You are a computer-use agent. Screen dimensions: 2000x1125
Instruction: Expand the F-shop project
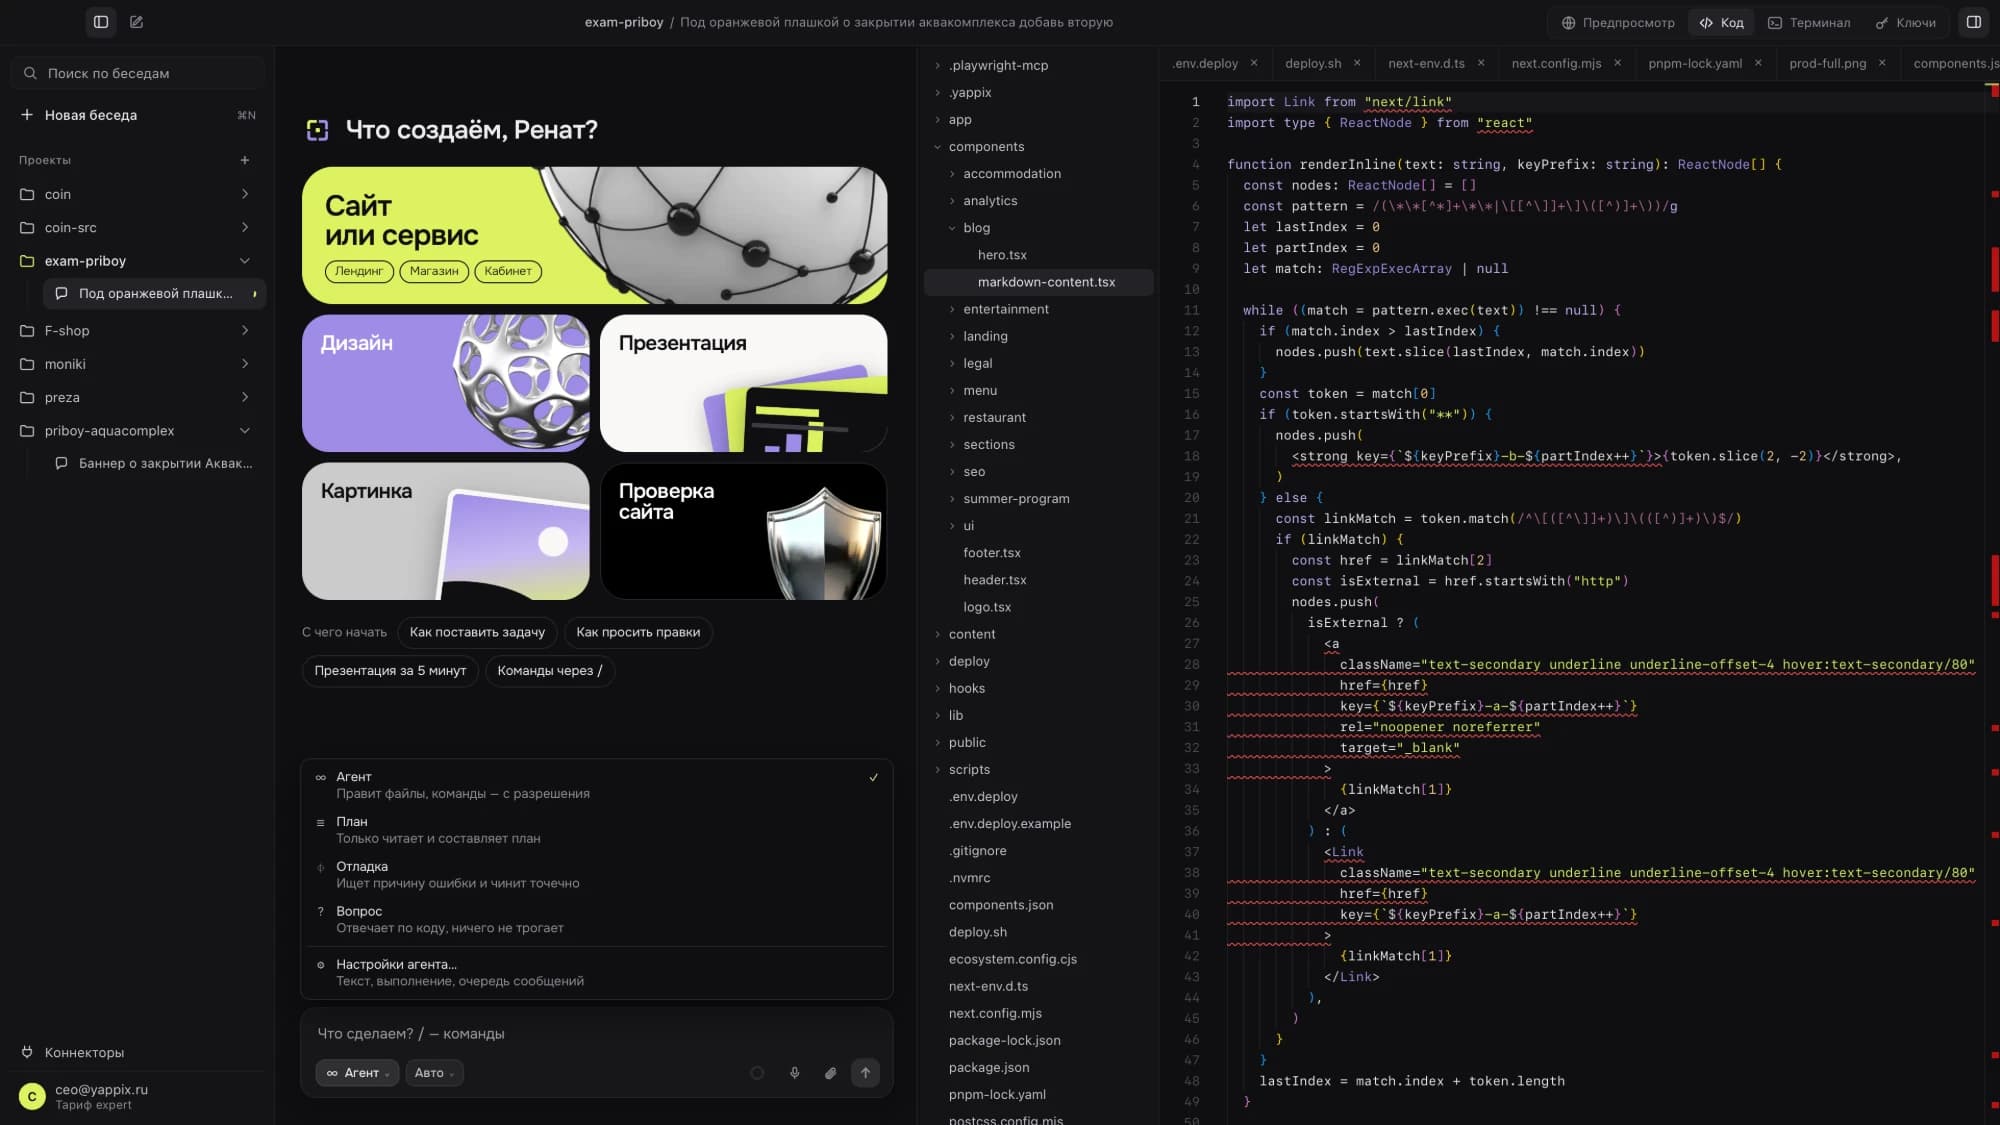click(x=245, y=331)
